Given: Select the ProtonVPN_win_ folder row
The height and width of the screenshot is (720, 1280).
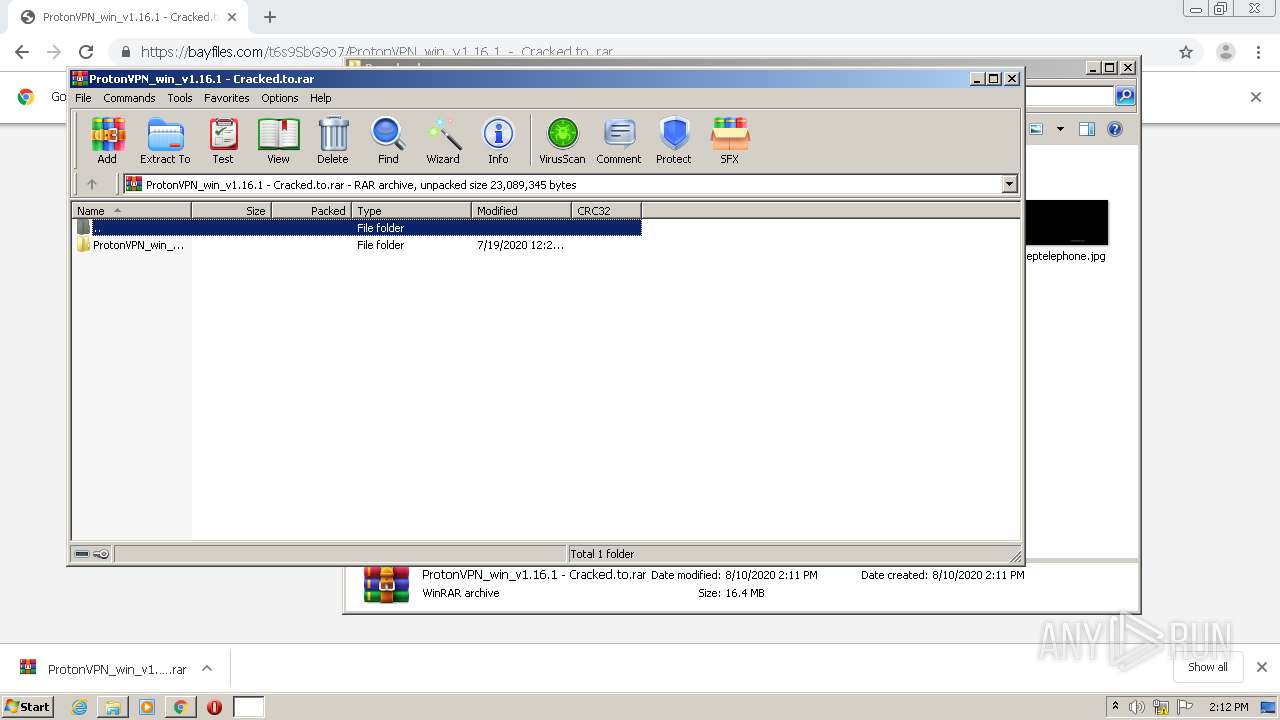Looking at the screenshot, I should click(357, 245).
